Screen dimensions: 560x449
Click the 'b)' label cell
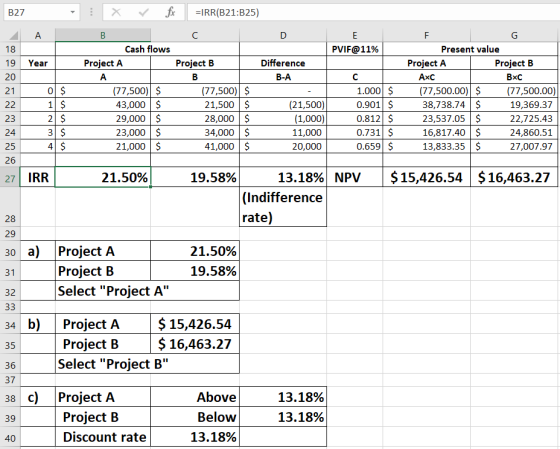[x=38, y=324]
